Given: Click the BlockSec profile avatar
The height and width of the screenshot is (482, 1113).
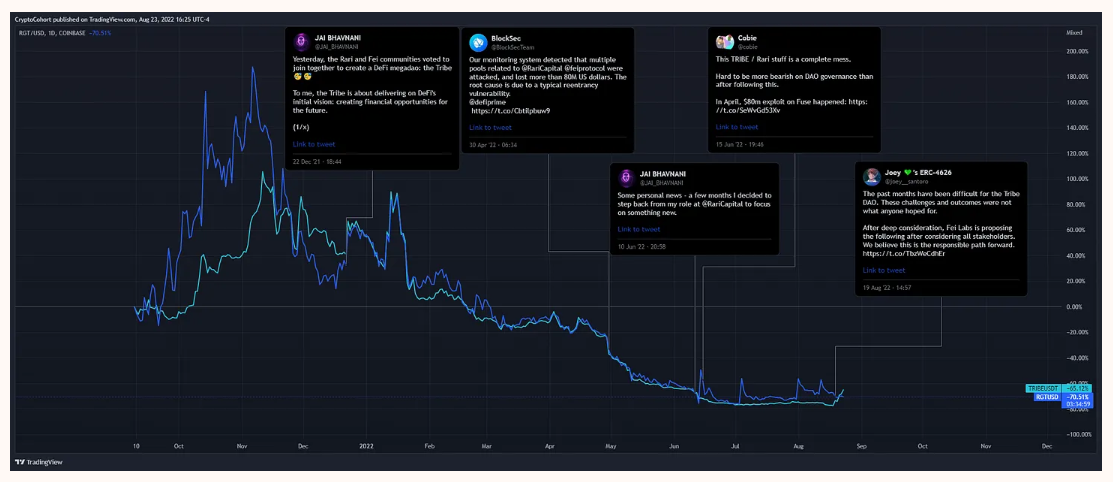Looking at the screenshot, I should [477, 42].
